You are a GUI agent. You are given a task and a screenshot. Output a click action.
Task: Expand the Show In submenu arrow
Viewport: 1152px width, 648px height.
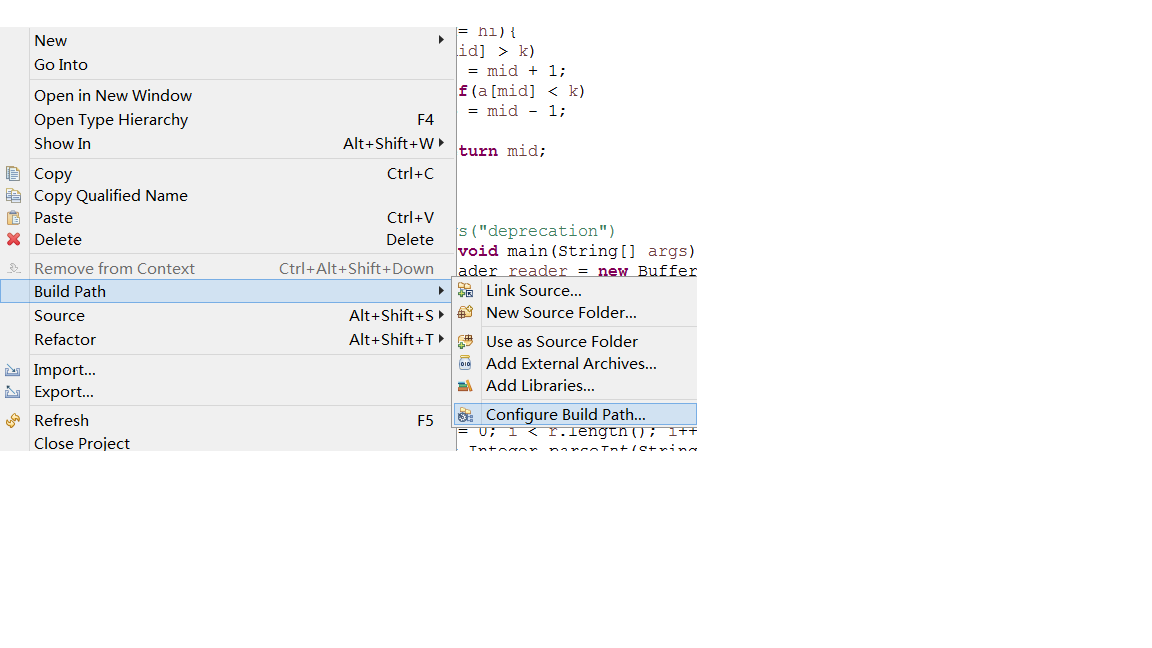tap(441, 143)
